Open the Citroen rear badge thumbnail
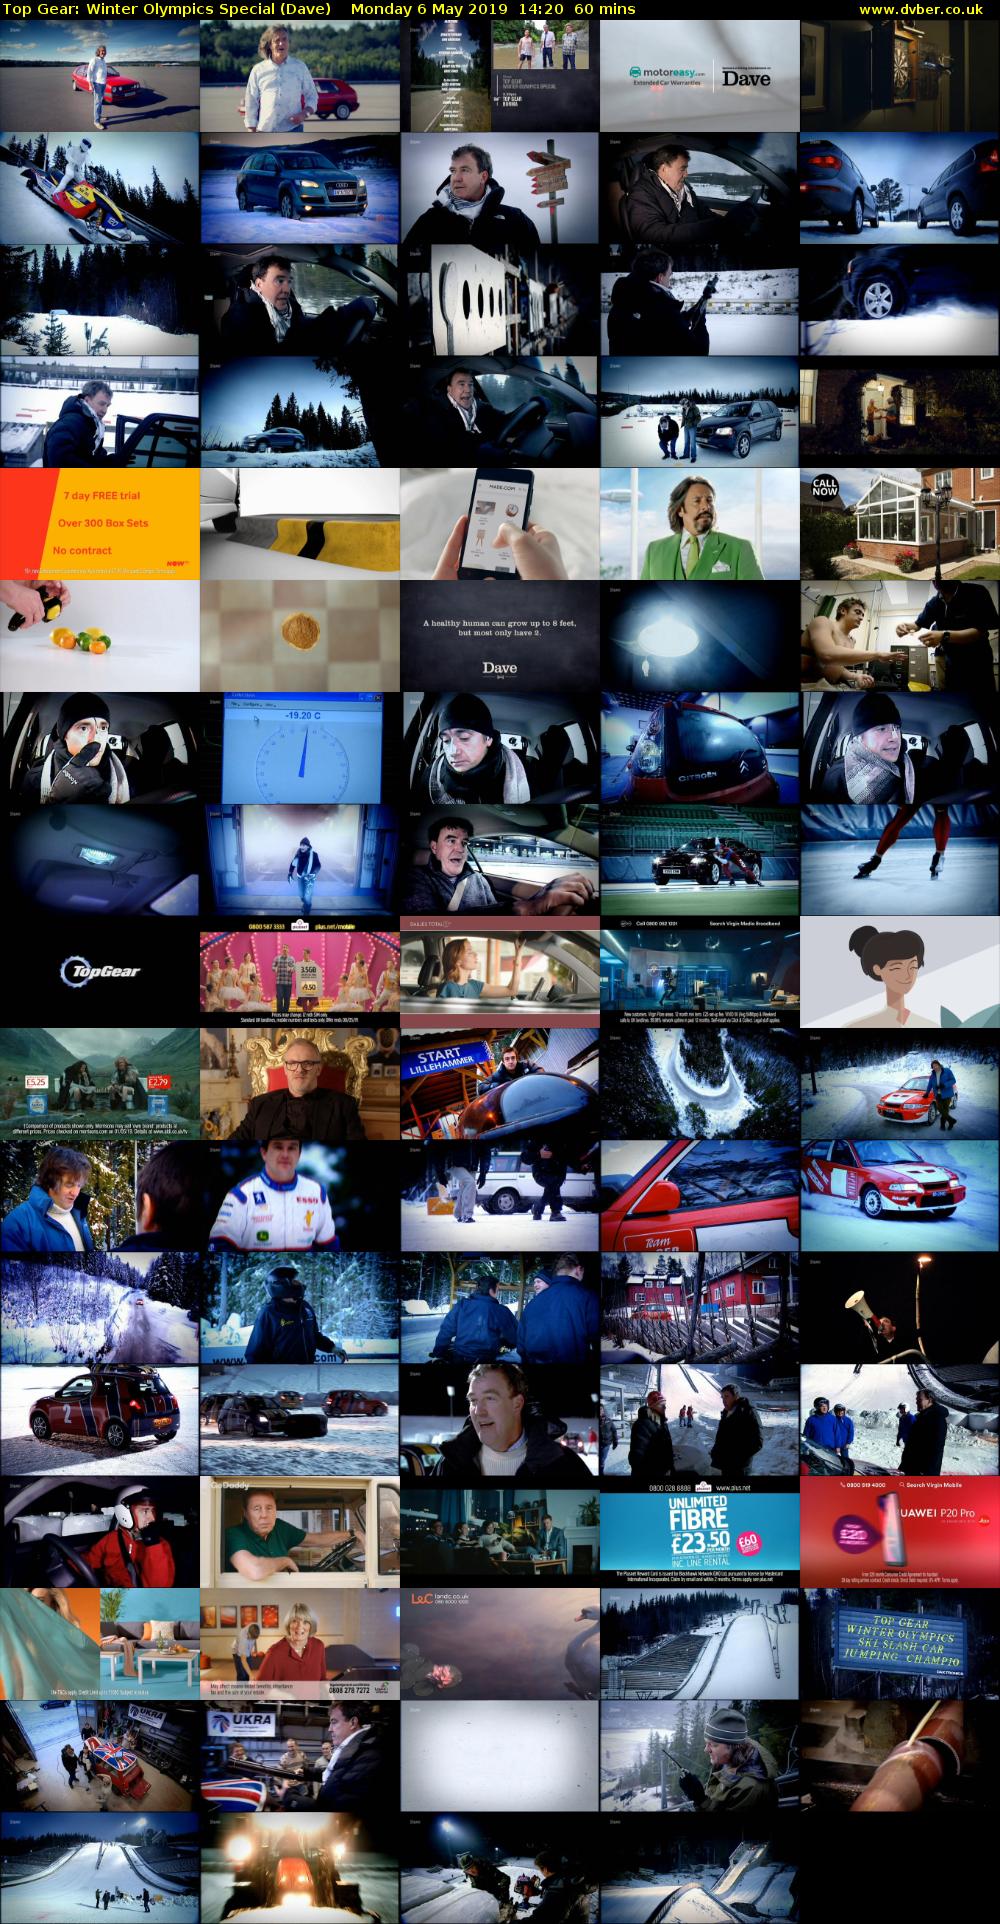 click(699, 748)
